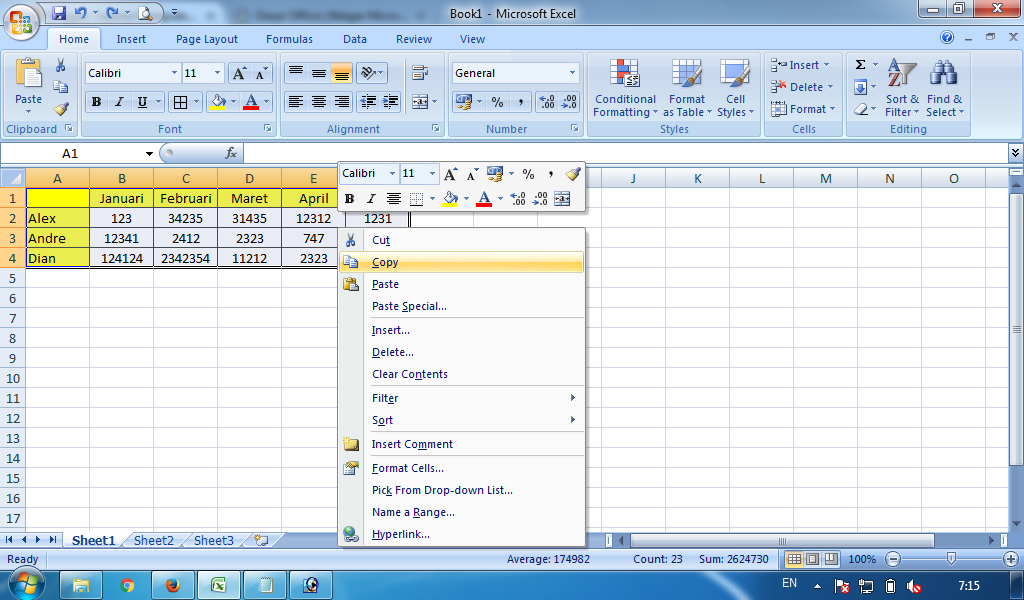Viewport: 1024px width, 600px height.
Task: Choose Paste Special from the context menu
Action: click(x=462, y=306)
